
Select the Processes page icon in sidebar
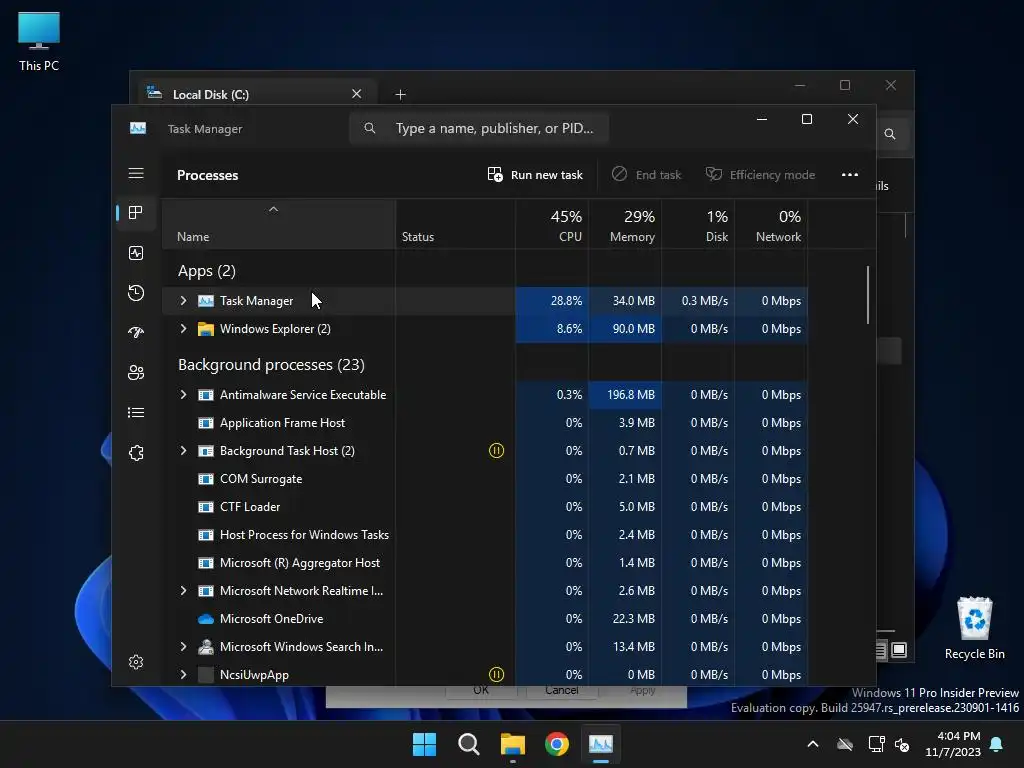pos(136,212)
